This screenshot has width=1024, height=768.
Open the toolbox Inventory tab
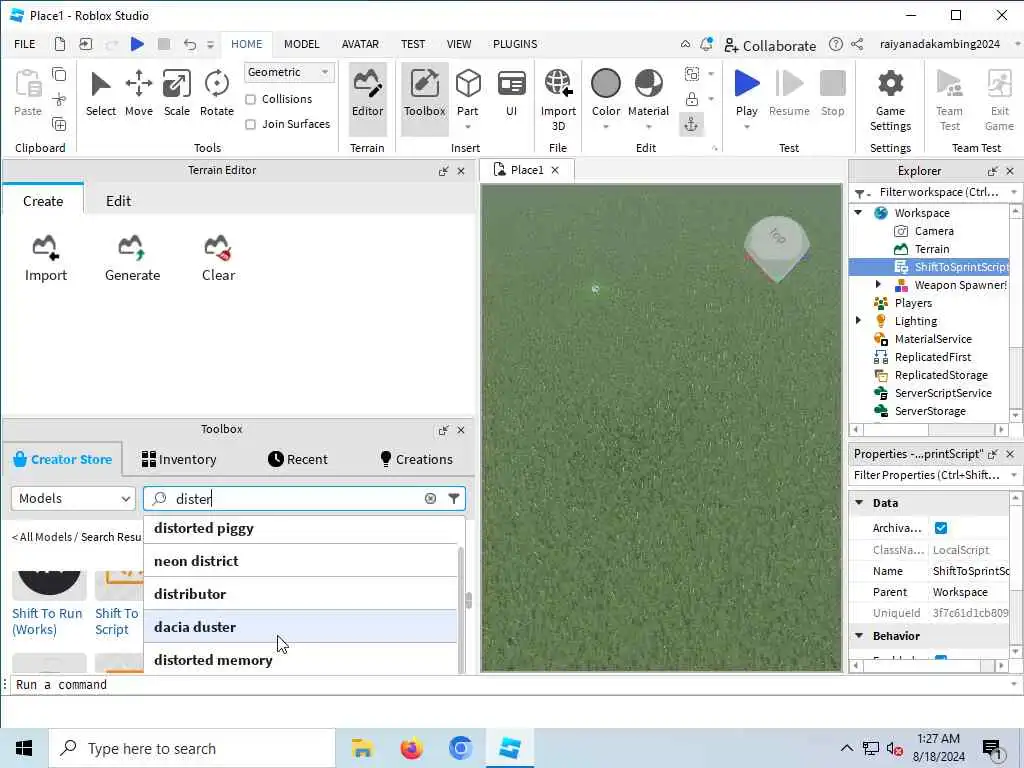(x=178, y=459)
